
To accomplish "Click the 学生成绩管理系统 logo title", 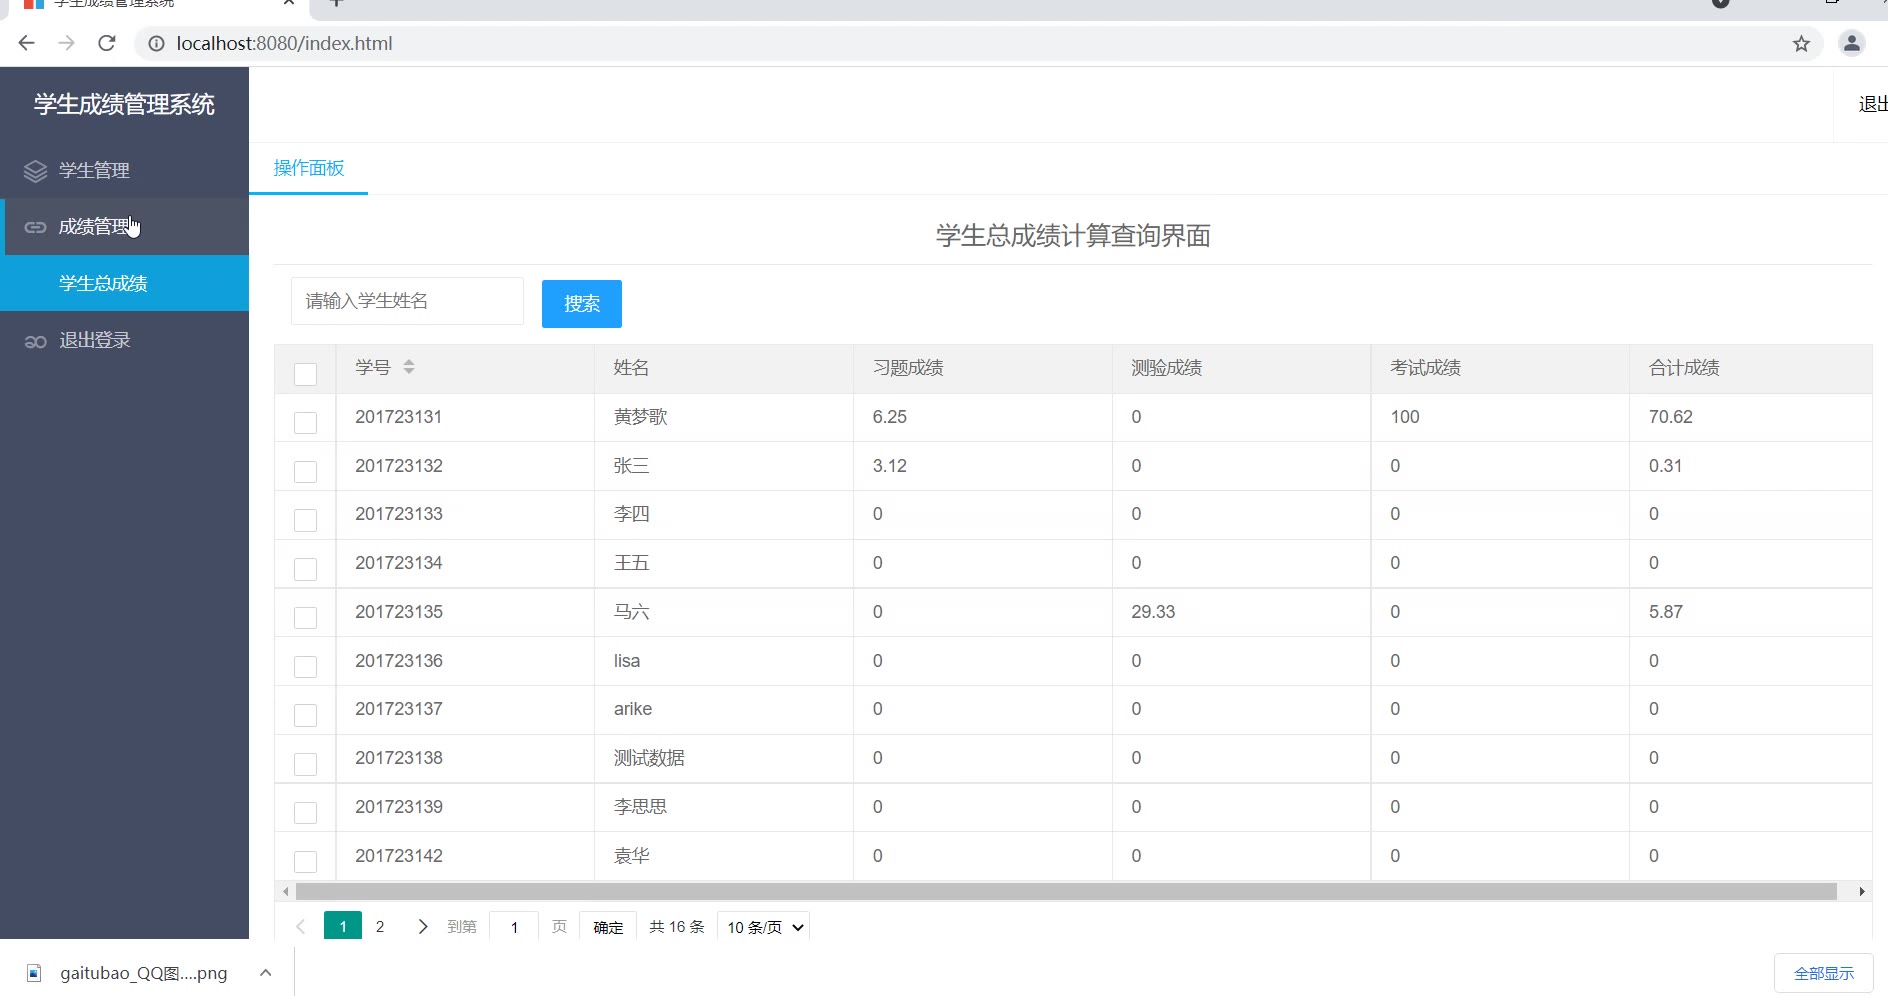I will [x=124, y=104].
